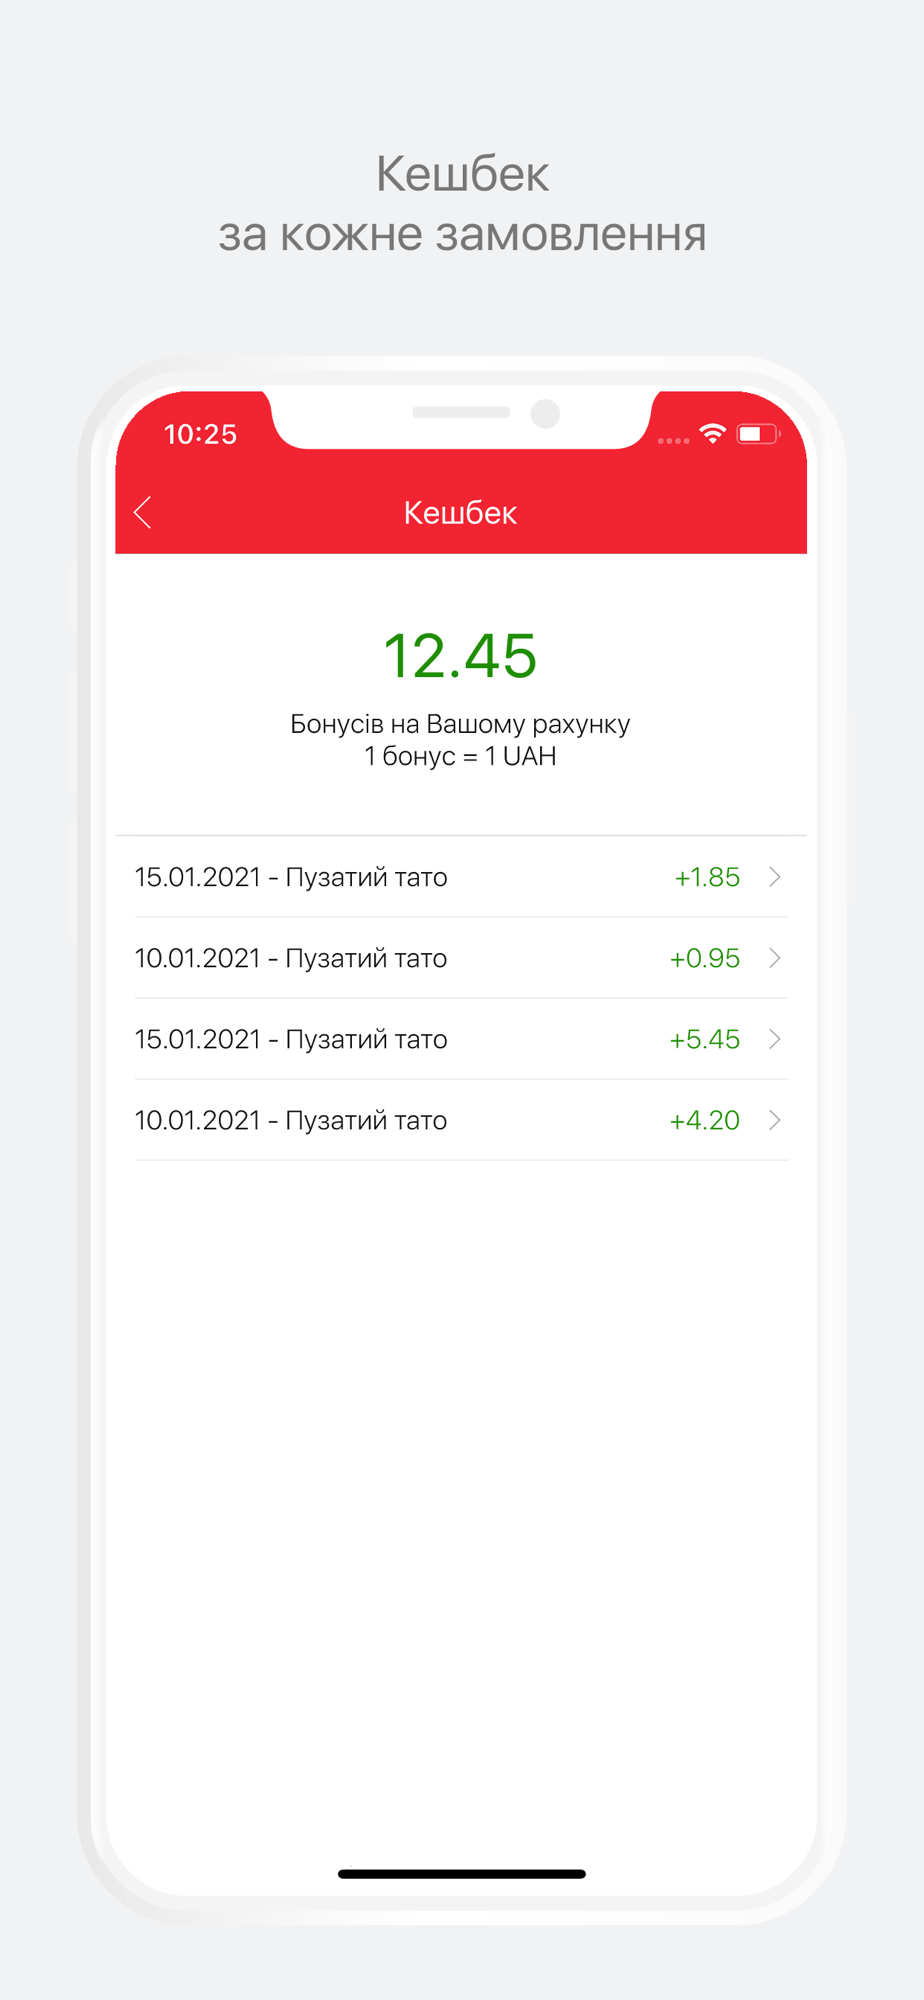
Task: Open the +5.45 cashback entry chevron
Action: point(775,1039)
